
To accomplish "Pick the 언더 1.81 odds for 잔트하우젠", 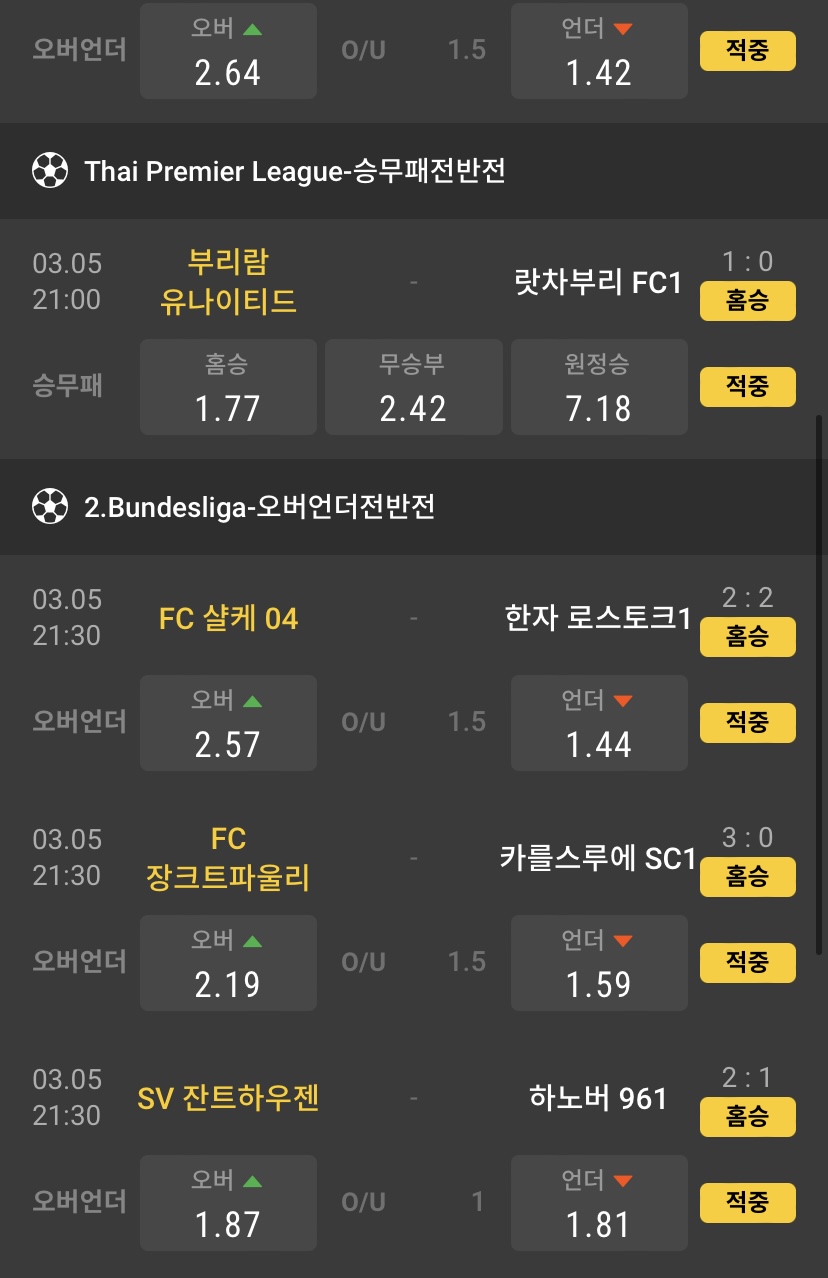I will point(599,1203).
